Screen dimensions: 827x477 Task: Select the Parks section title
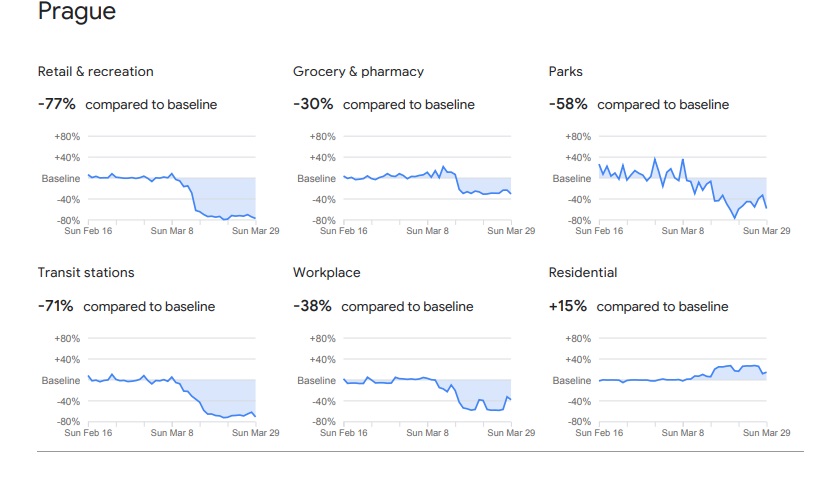coord(566,72)
